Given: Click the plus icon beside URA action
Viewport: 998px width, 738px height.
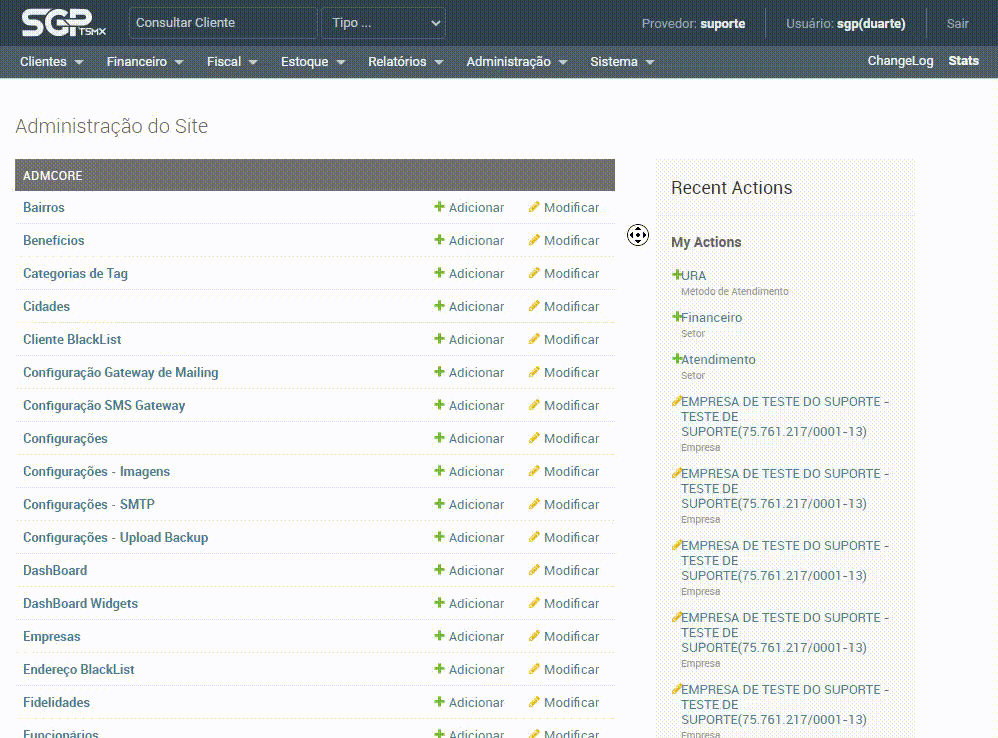Looking at the screenshot, I should 677,275.
